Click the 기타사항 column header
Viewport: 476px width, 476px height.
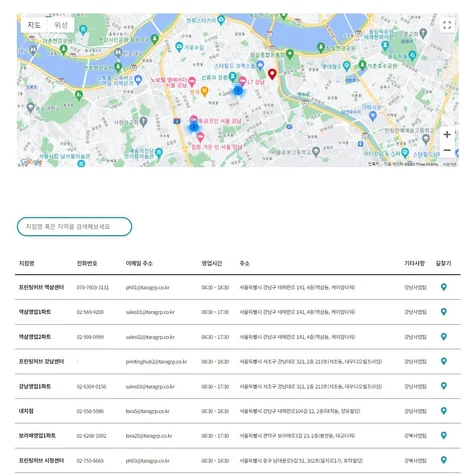414,263
